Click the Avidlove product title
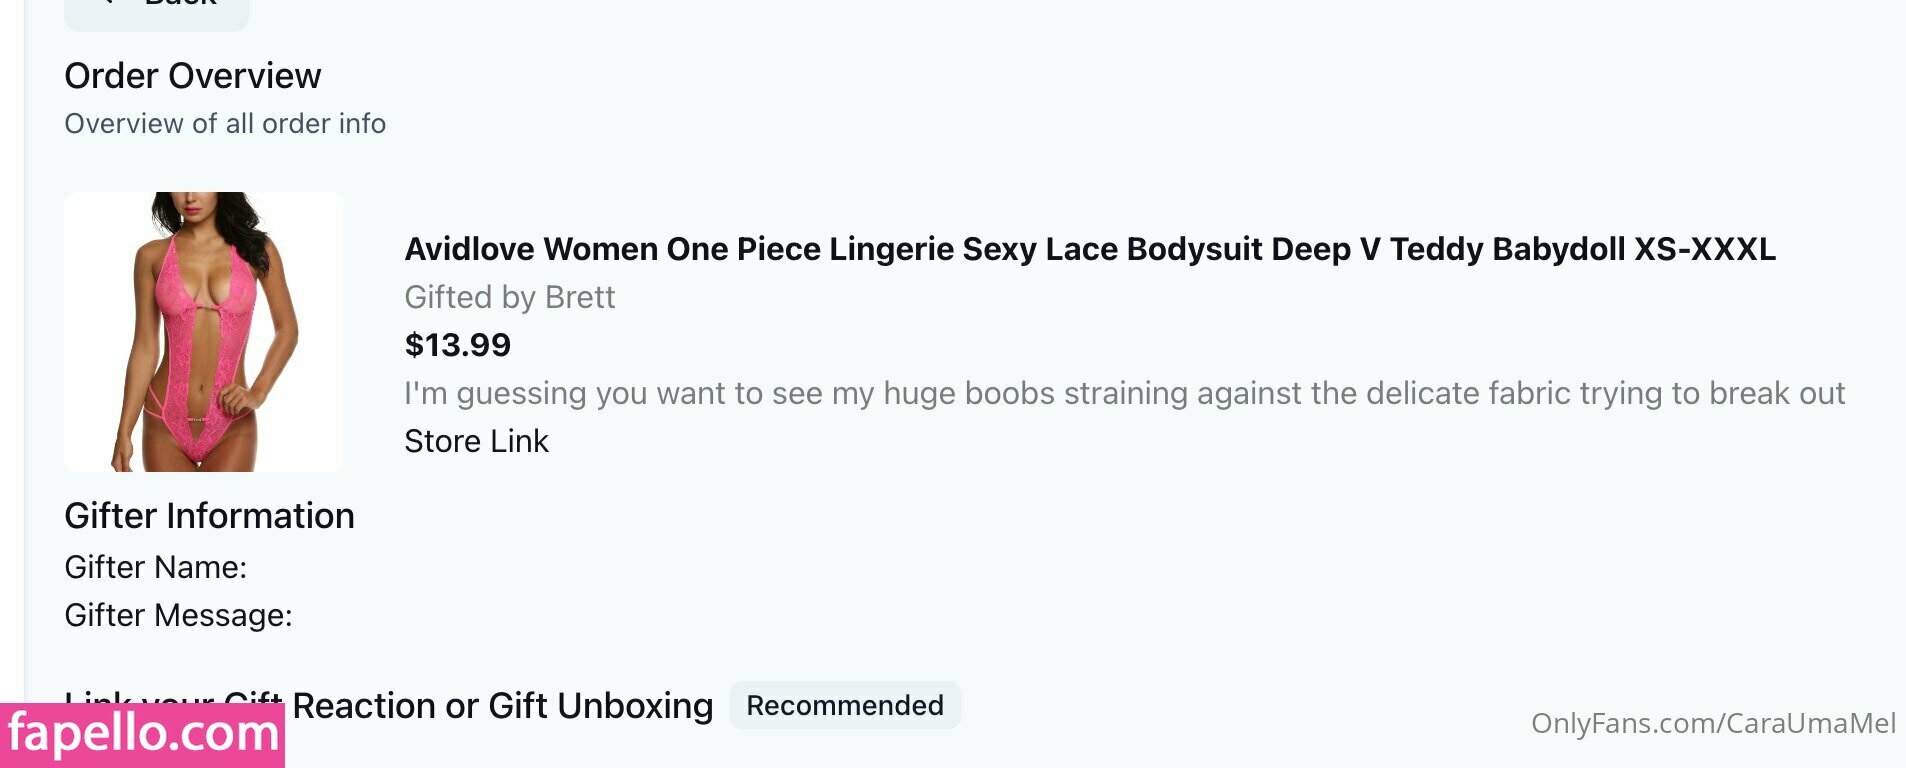This screenshot has height=768, width=1906. point(1089,249)
